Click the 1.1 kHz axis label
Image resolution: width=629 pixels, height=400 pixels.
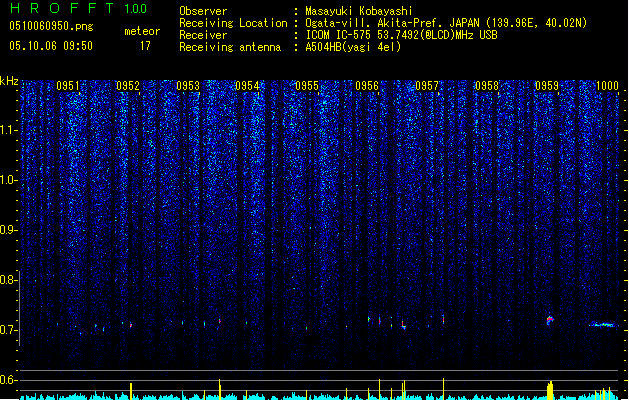(x=9, y=130)
